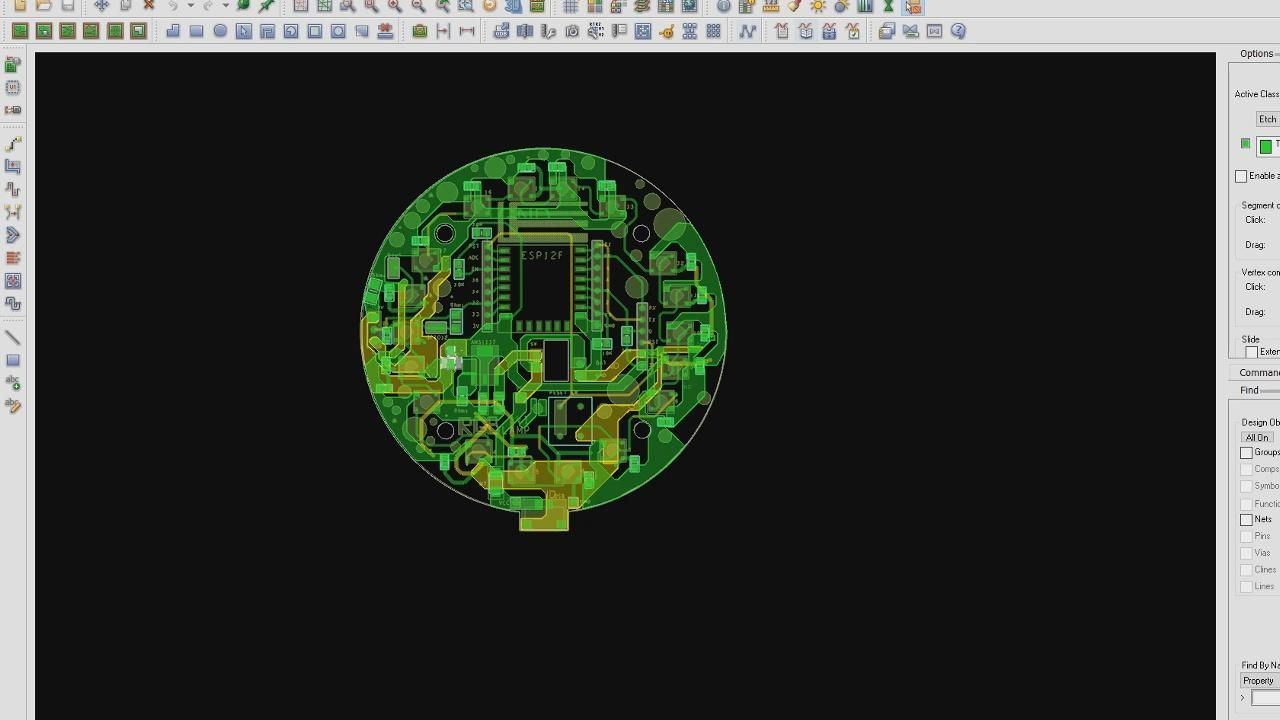1280x720 pixels.
Task: Select the add line tool in sidebar
Action: [13, 338]
